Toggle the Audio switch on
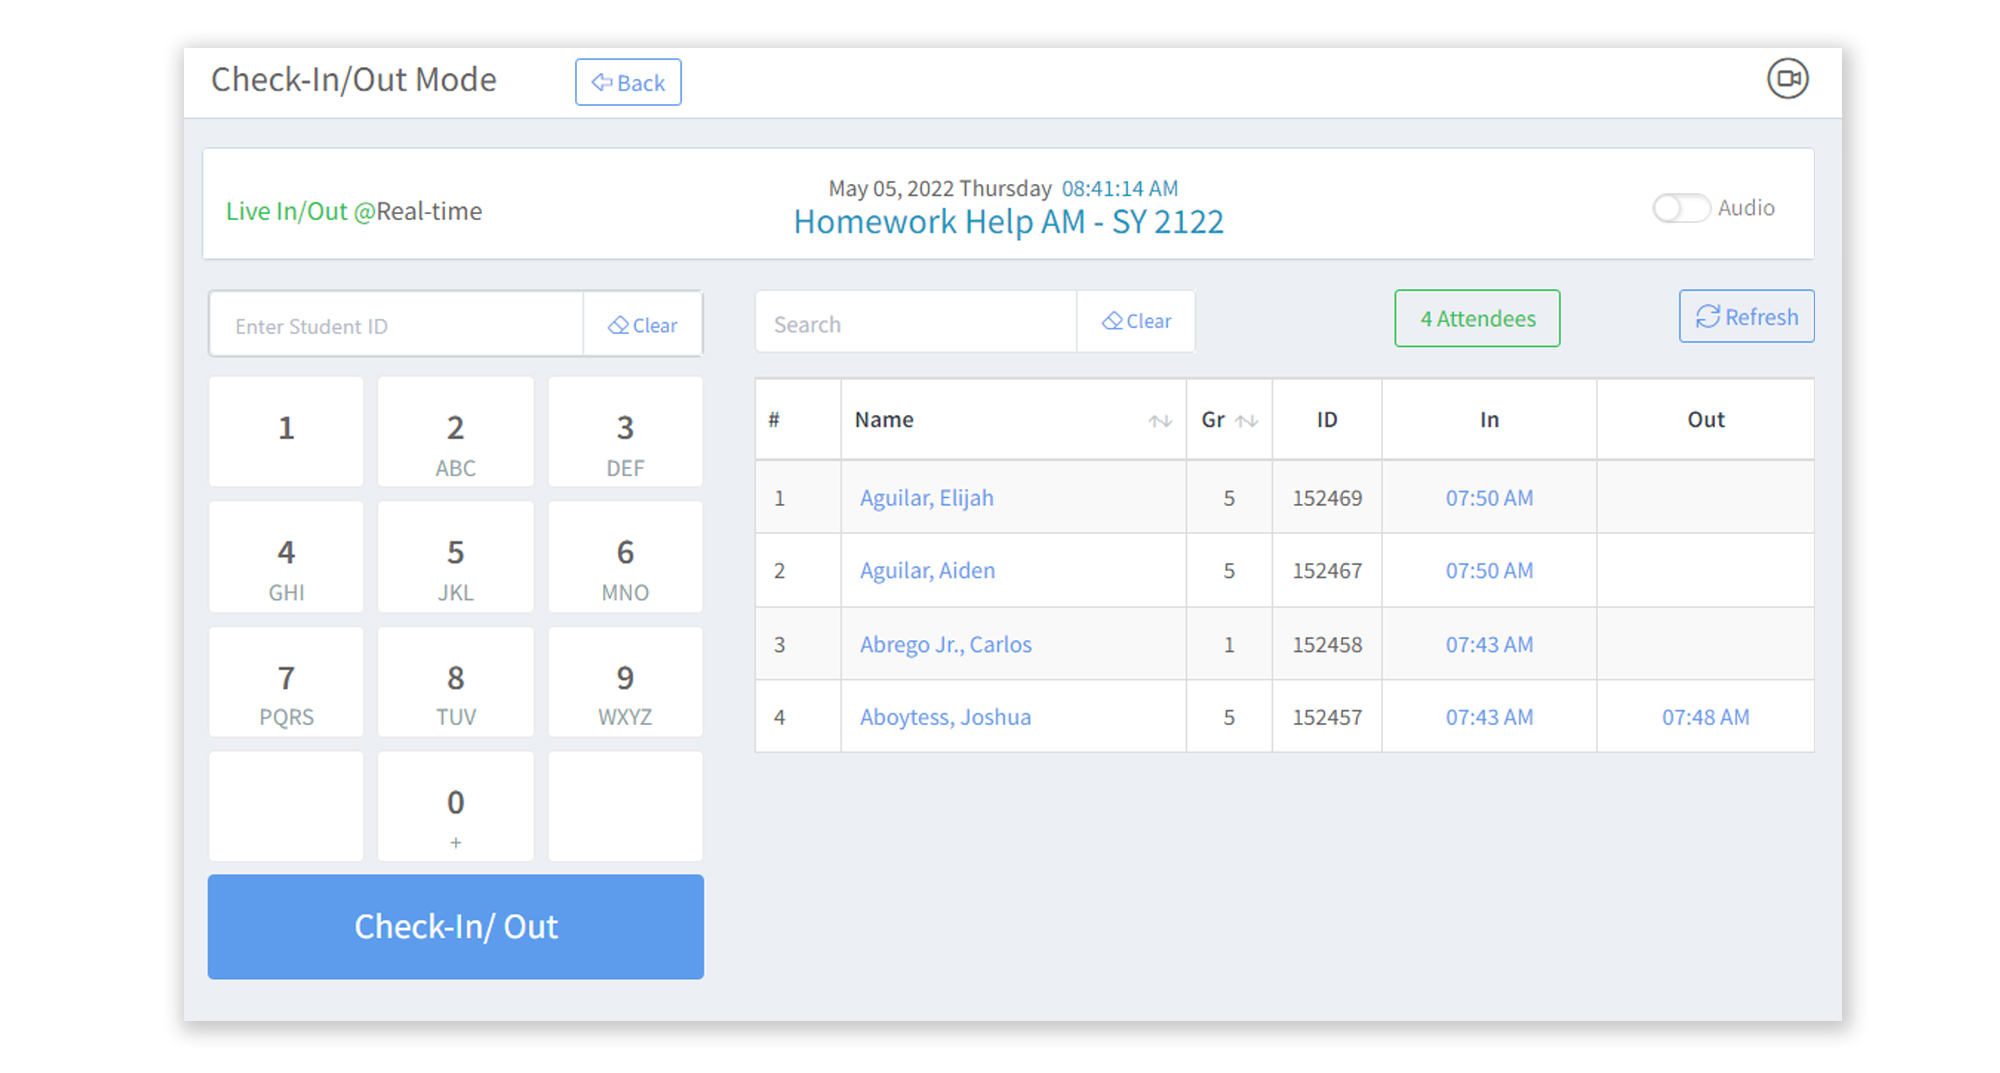The height and width of the screenshot is (1073, 2000). pos(1680,208)
